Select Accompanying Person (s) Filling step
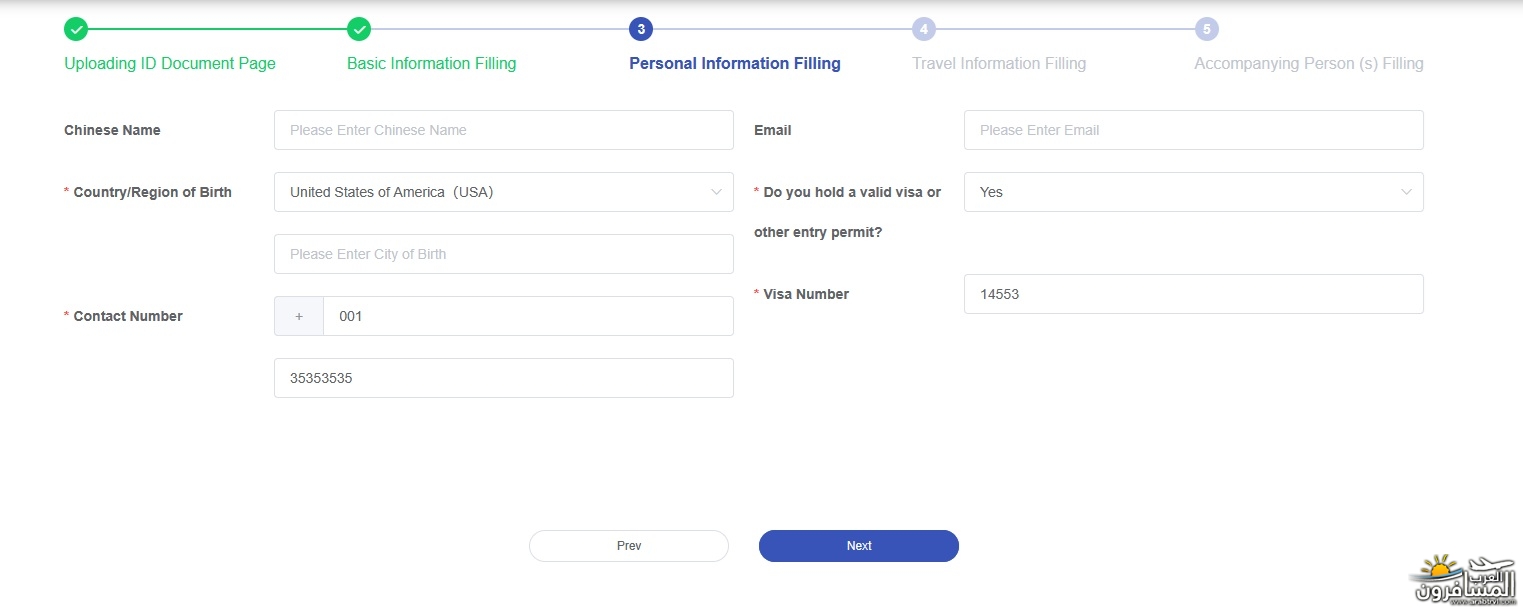This screenshot has width=1523, height=612. [x=1309, y=64]
